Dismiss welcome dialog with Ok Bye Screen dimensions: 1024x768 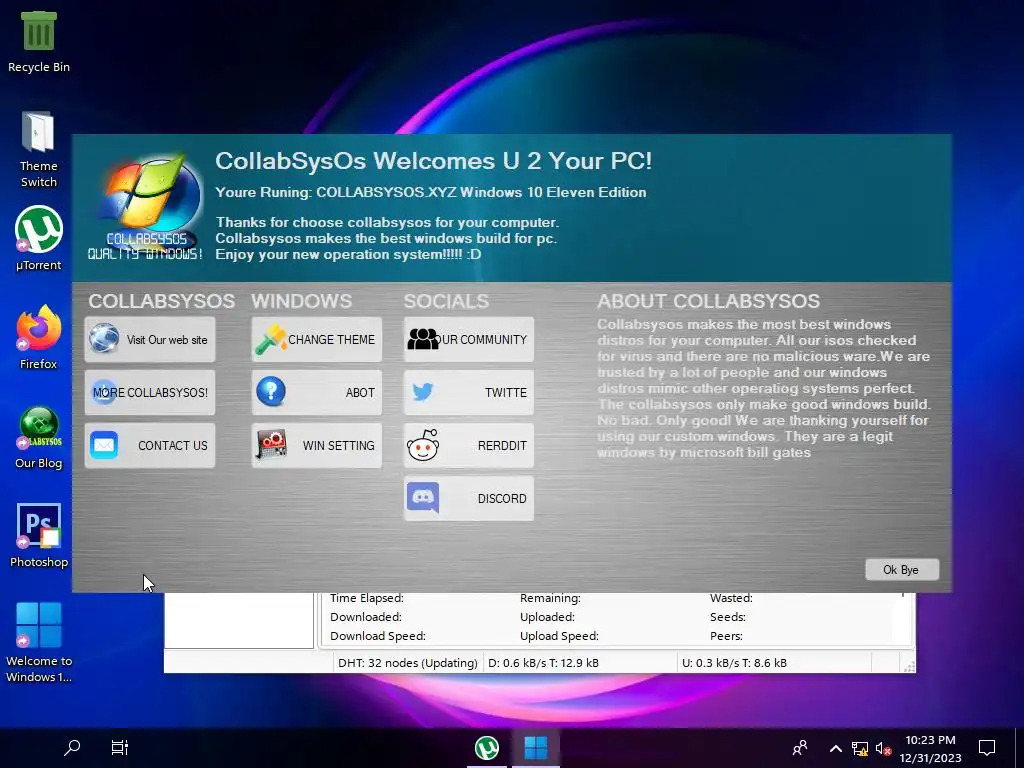[902, 569]
